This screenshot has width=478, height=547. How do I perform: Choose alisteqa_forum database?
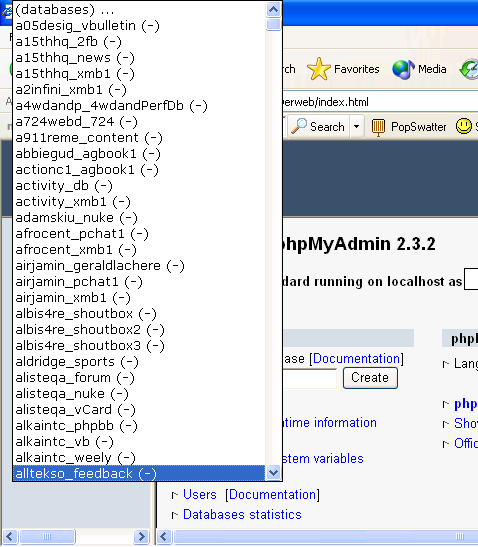pos(139,379)
